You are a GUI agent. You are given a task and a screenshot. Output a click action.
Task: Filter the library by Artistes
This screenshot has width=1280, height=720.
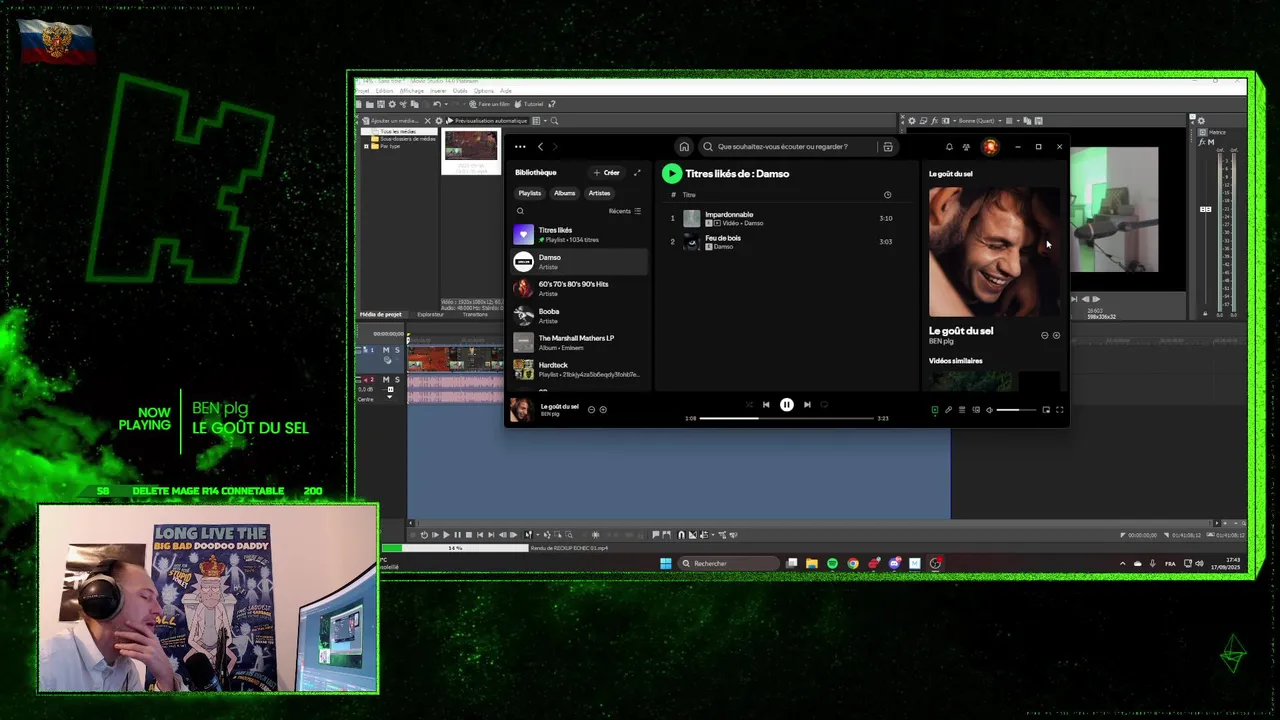tap(599, 193)
